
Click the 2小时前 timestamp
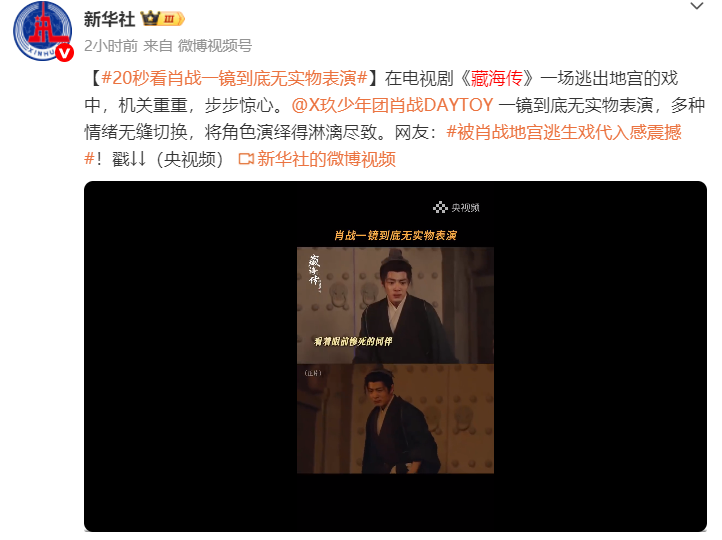pyautogui.click(x=111, y=46)
